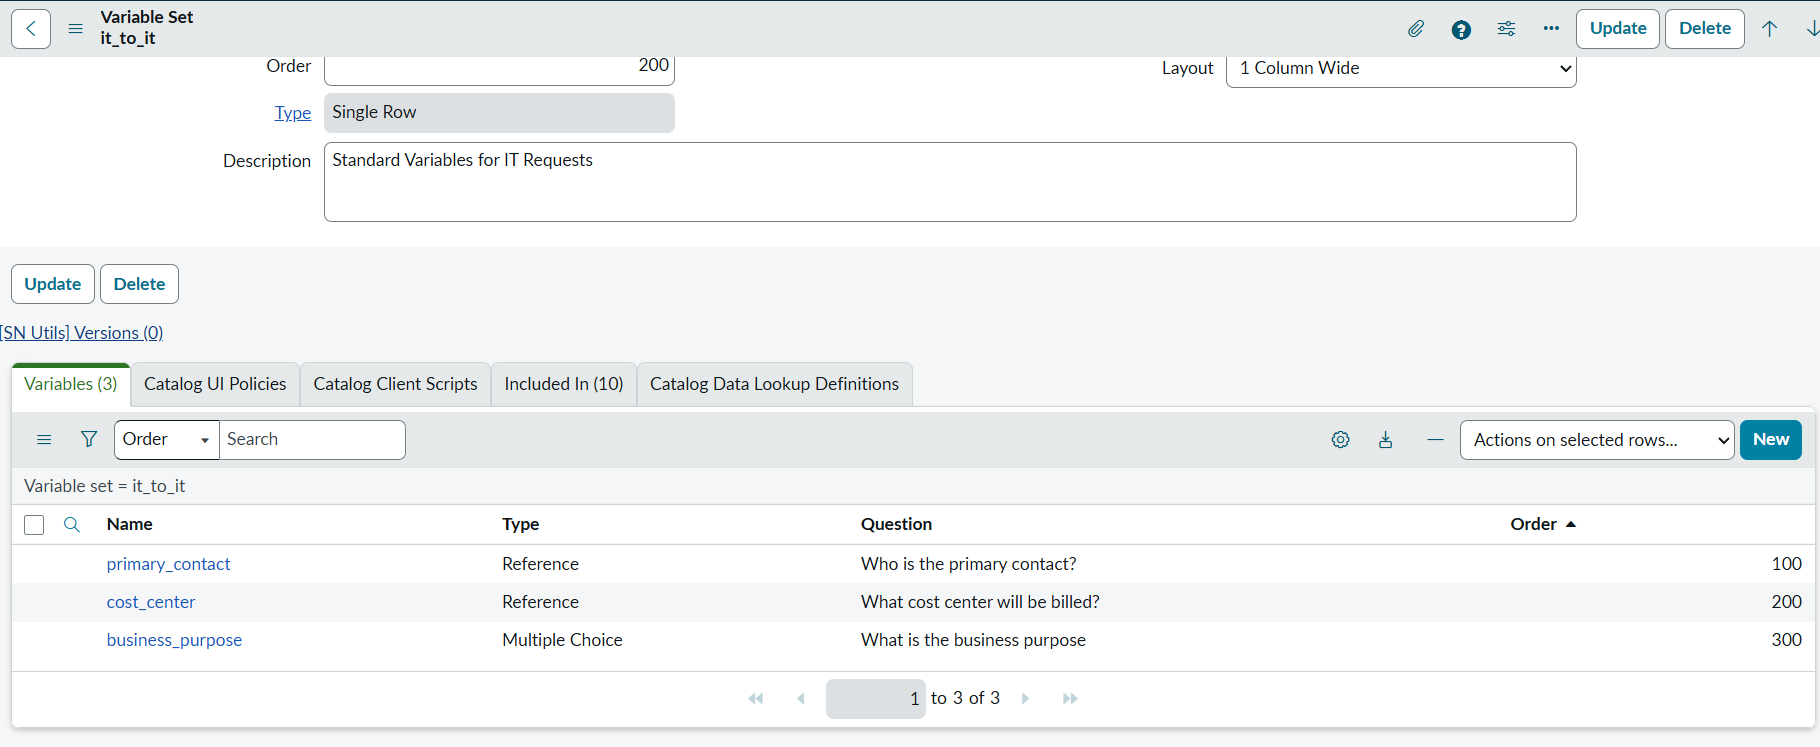Image resolution: width=1820 pixels, height=747 pixels.
Task: Go to previous record with up arrow
Action: tap(1769, 29)
